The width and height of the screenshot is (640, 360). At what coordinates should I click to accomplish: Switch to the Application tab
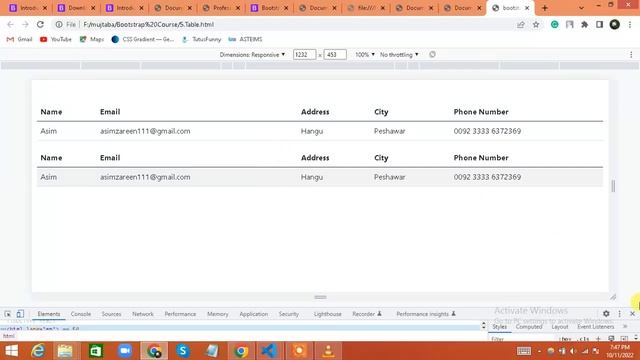click(253, 314)
